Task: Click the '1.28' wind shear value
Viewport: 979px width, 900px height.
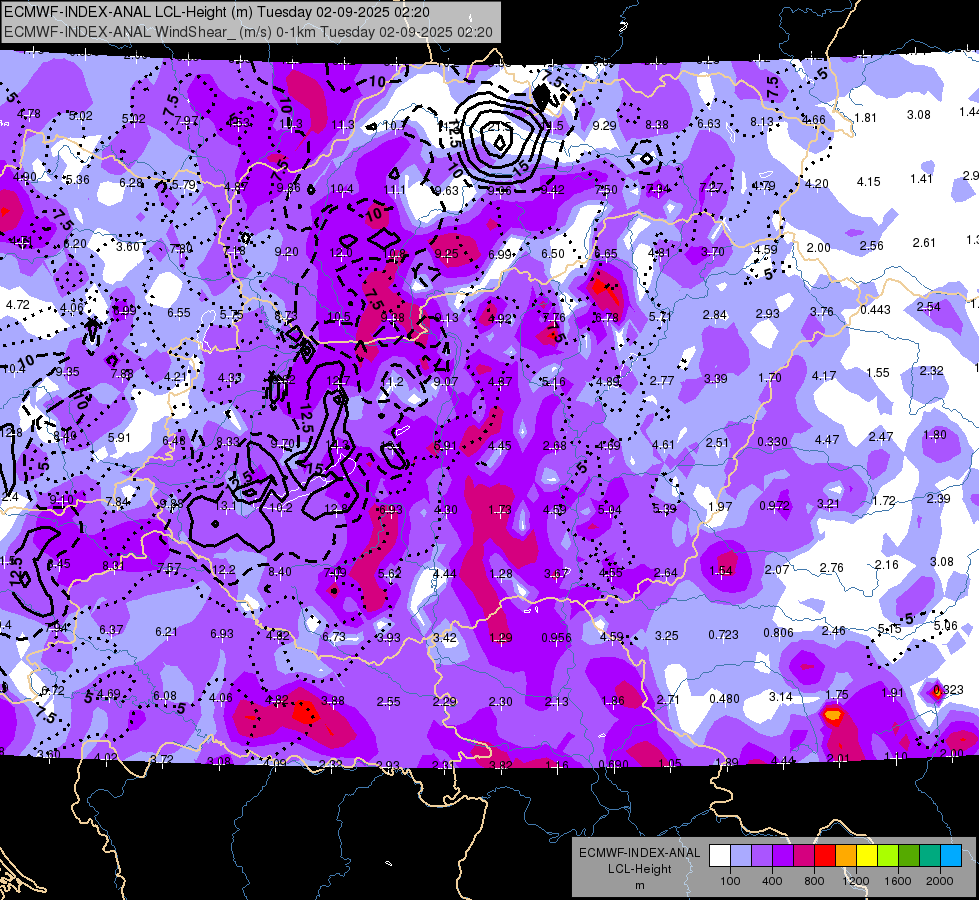Action: (x=501, y=573)
